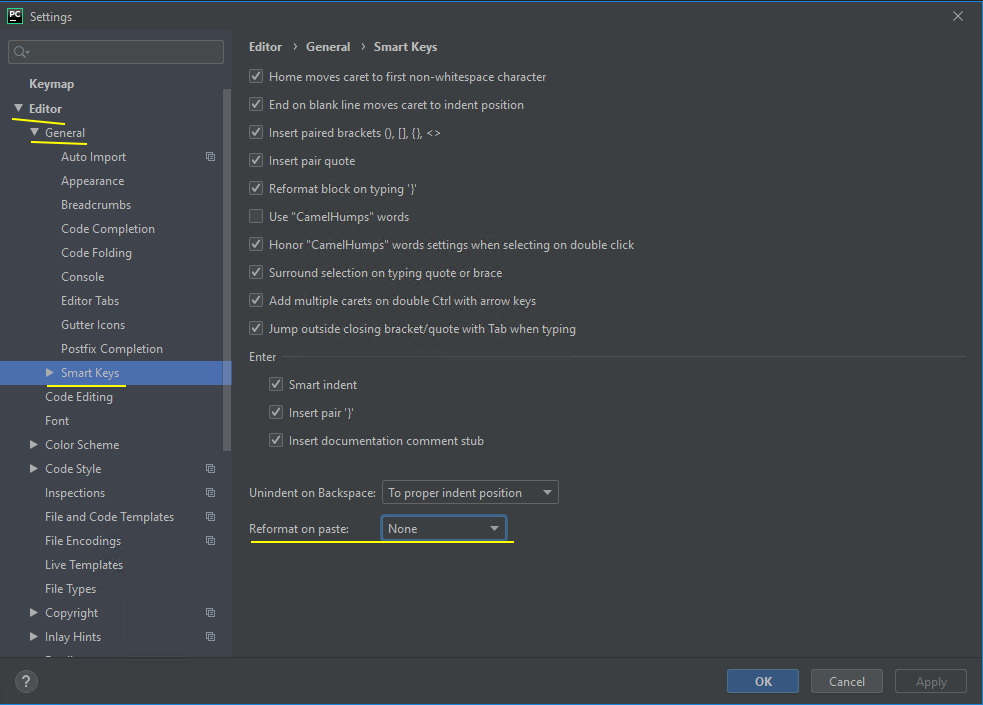Click the help question mark icon
Image resolution: width=983 pixels, height=705 pixels.
pyautogui.click(x=27, y=682)
